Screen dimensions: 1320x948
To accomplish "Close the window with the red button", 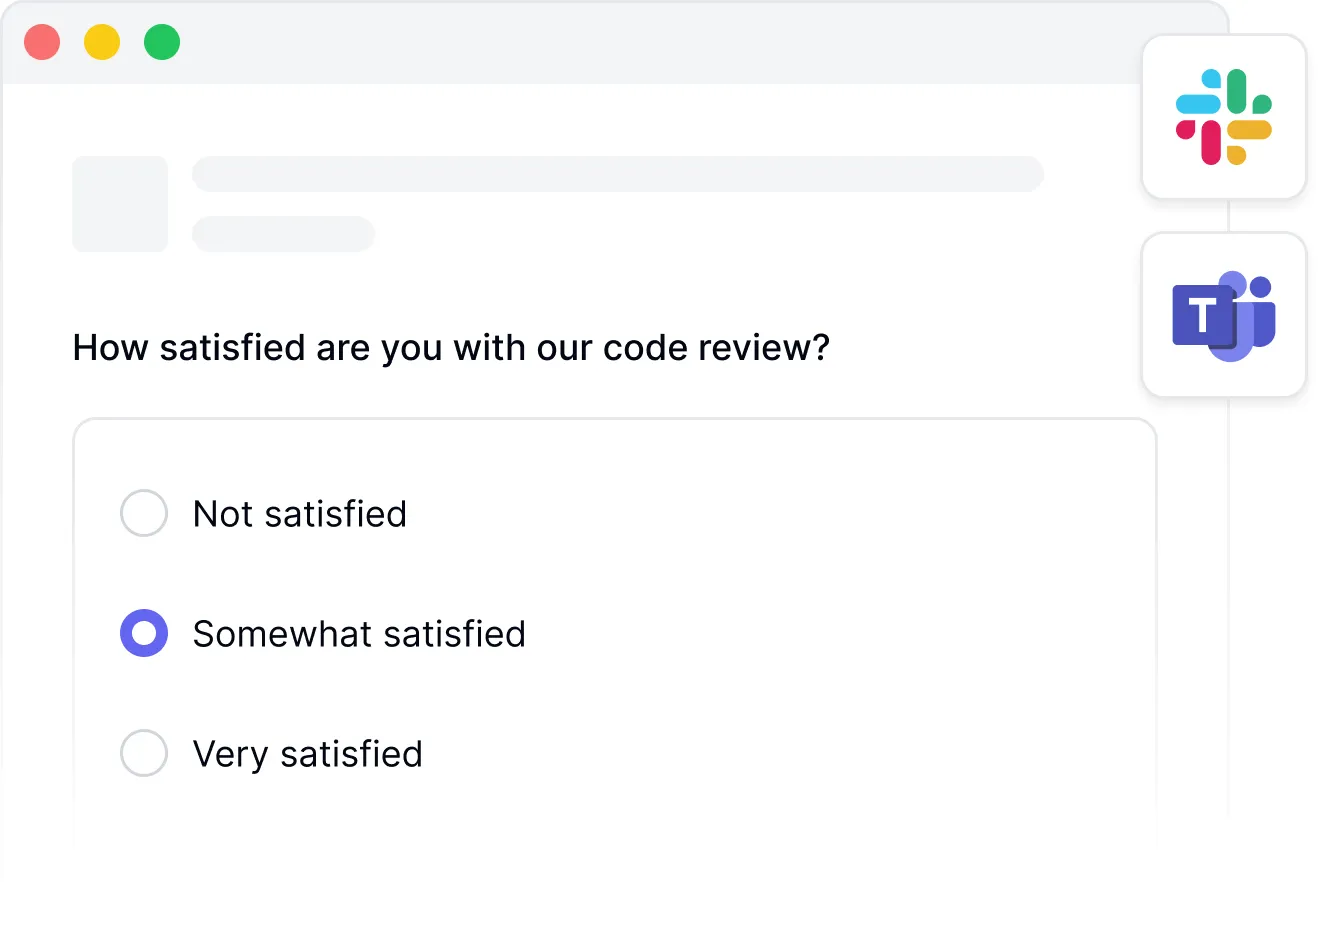I will 42,43.
